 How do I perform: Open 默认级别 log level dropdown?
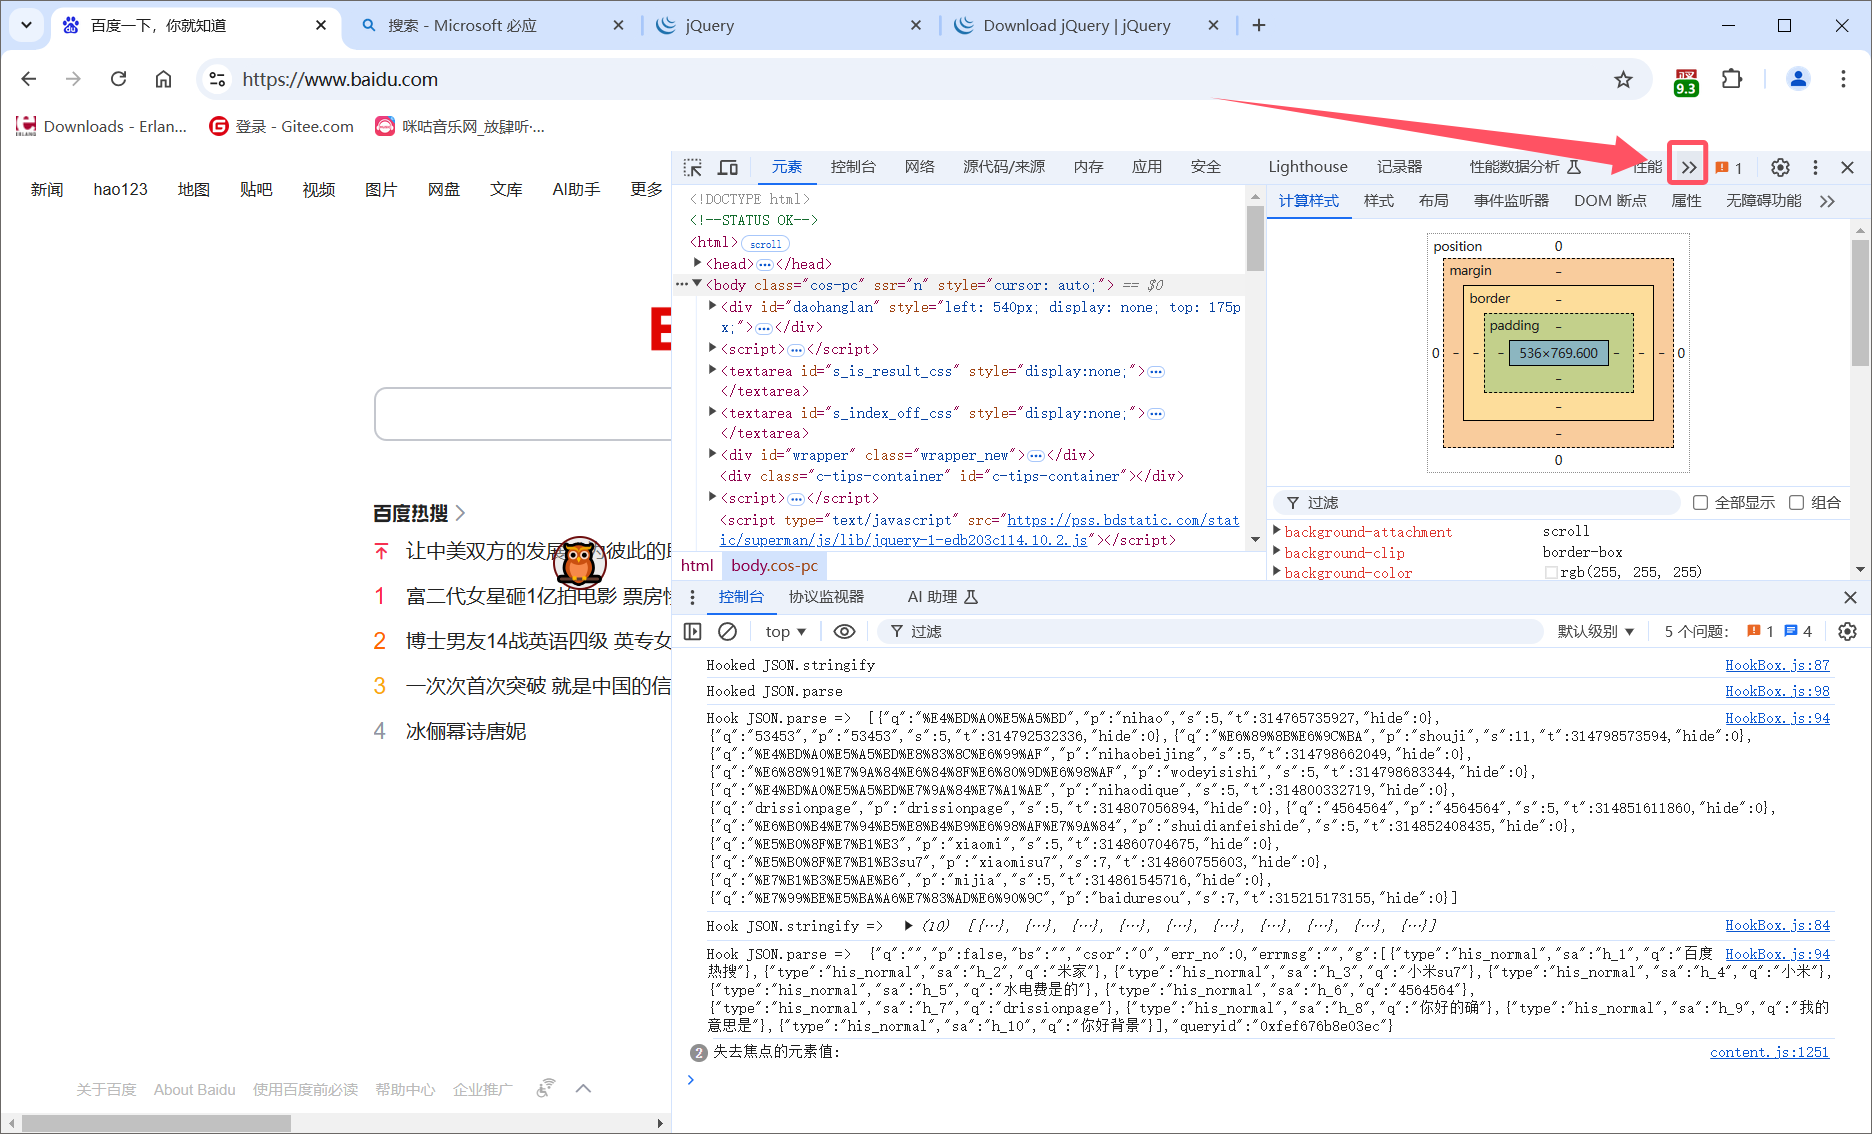click(x=1596, y=631)
